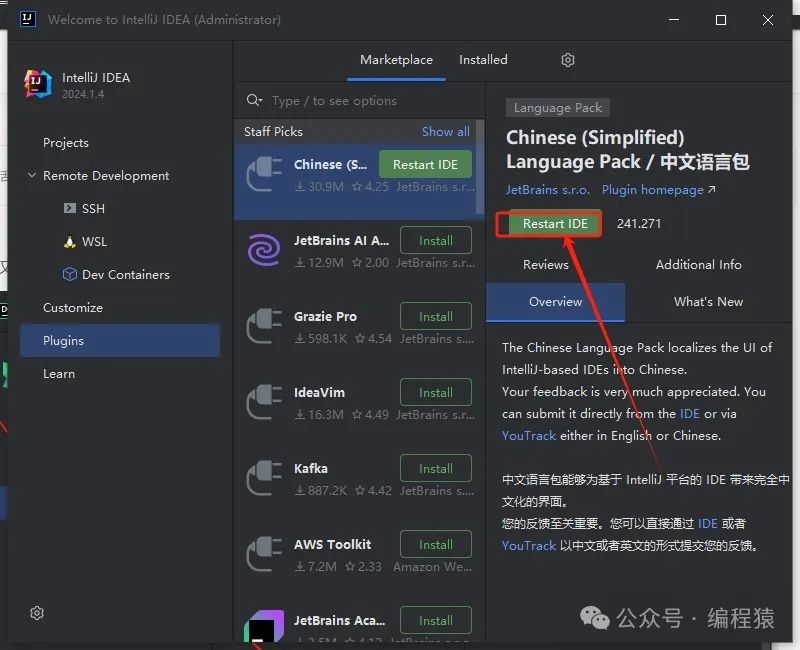
Task: Install the IdeaVim plugin
Action: coord(435,393)
